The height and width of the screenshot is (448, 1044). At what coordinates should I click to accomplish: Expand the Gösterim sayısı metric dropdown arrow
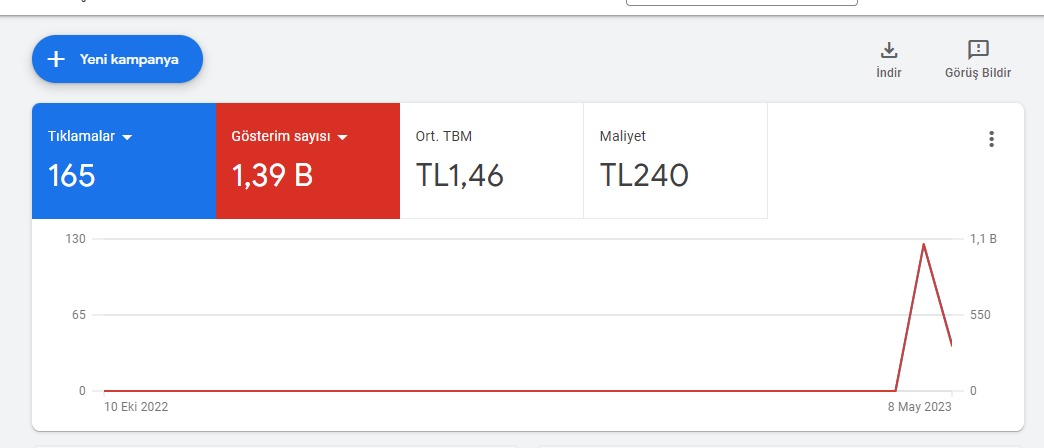(x=342, y=137)
